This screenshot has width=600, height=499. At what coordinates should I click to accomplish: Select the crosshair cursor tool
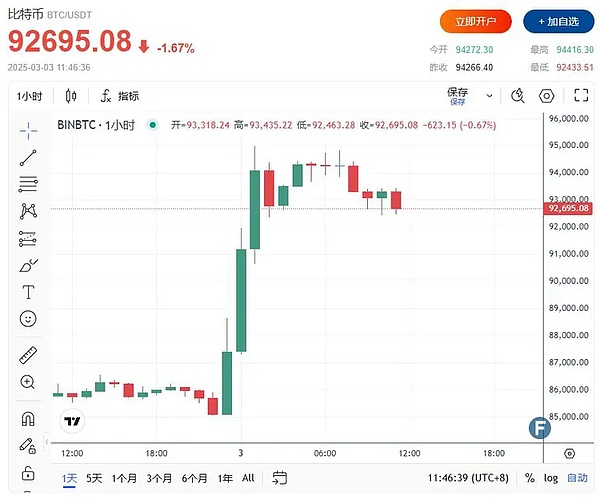pos(28,129)
